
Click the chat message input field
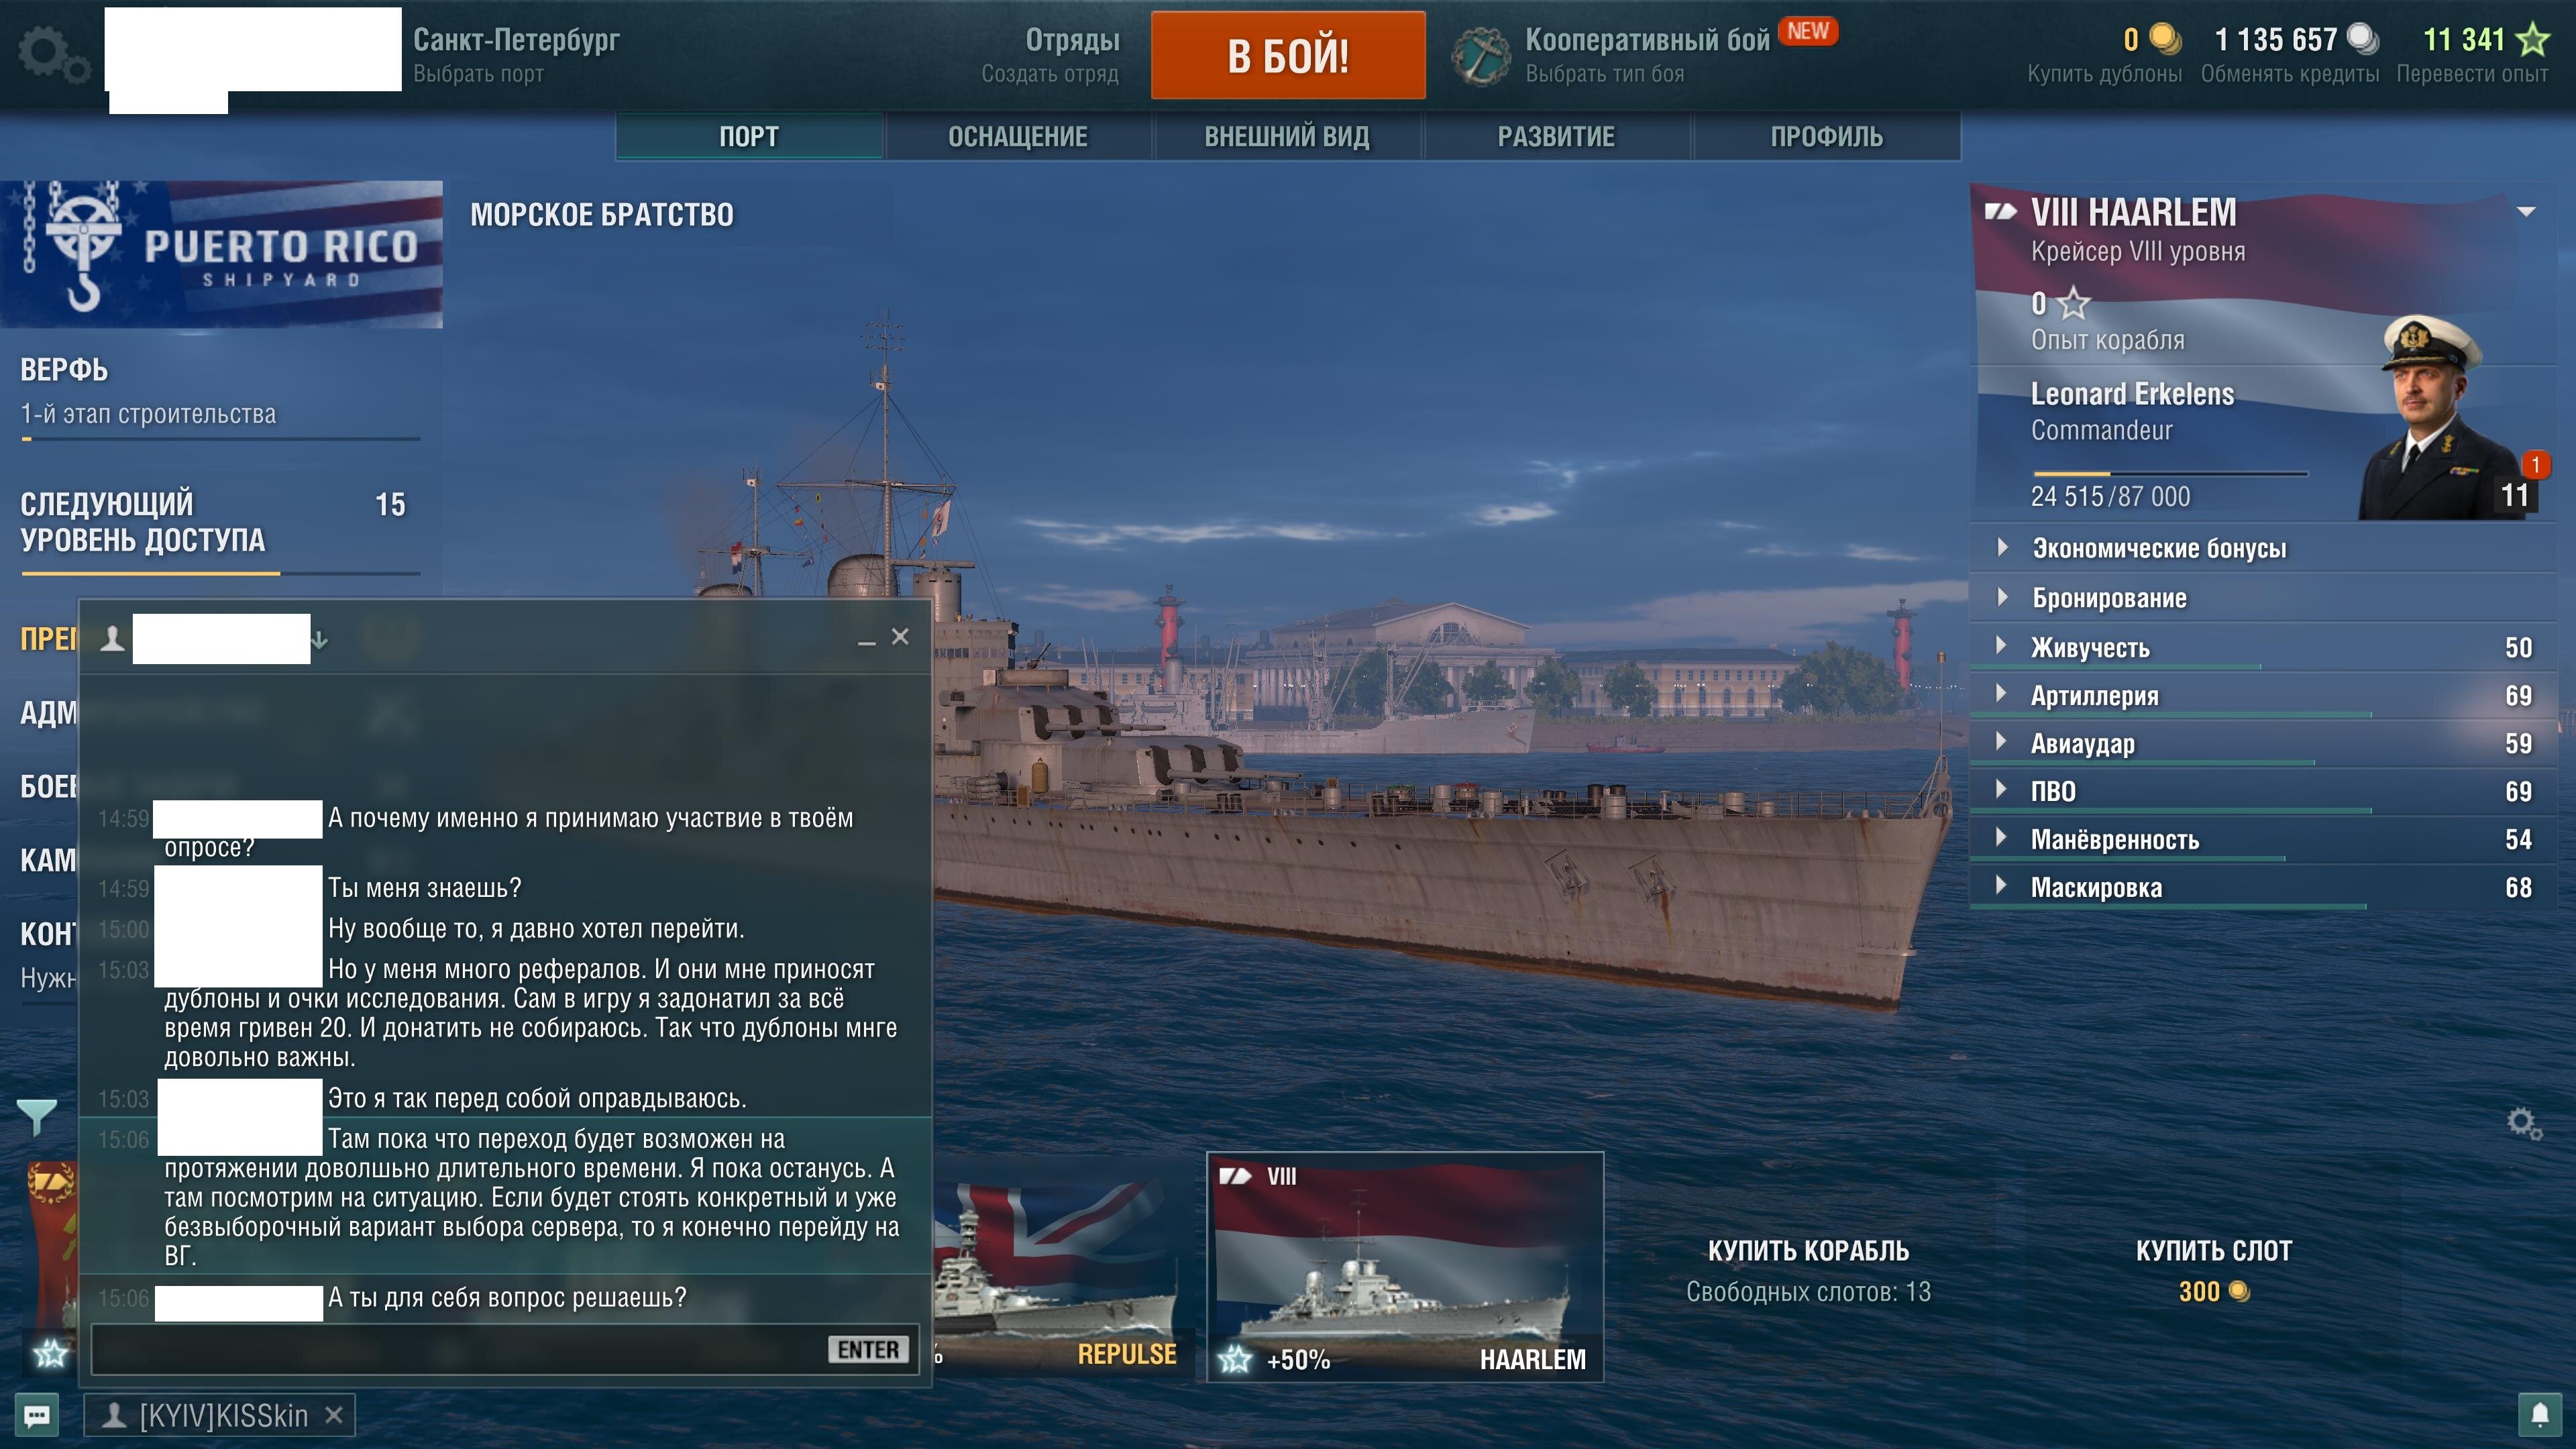tap(455, 1350)
